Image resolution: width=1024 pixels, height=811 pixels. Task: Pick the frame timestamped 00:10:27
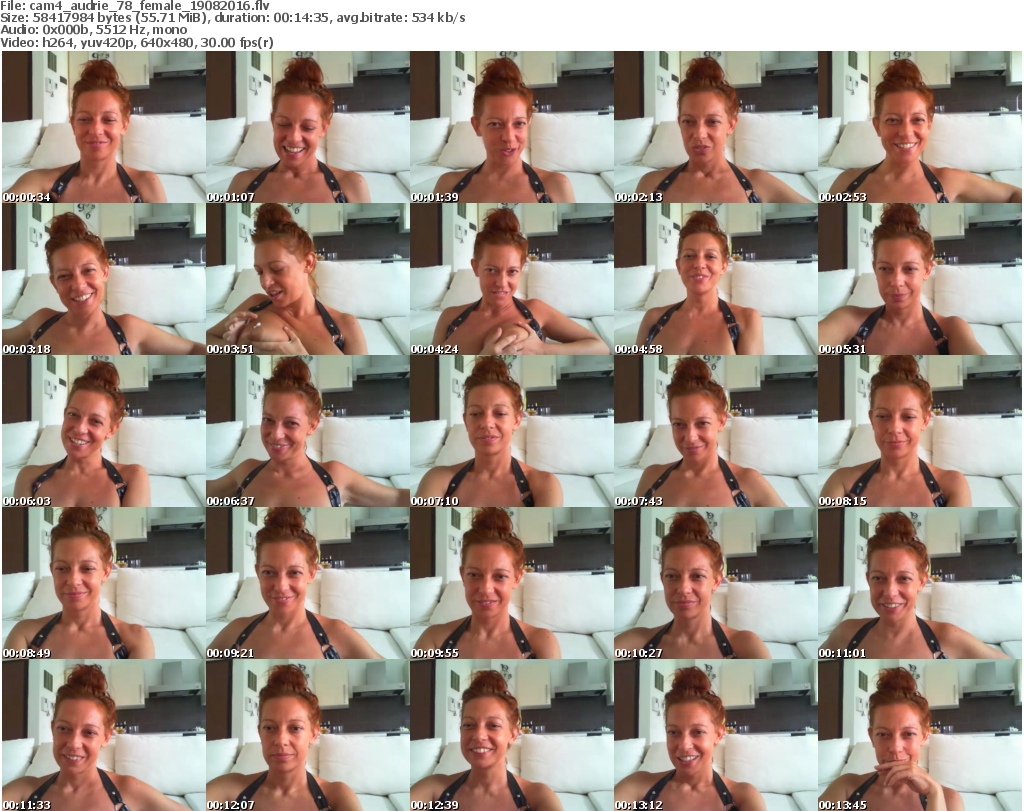point(716,583)
